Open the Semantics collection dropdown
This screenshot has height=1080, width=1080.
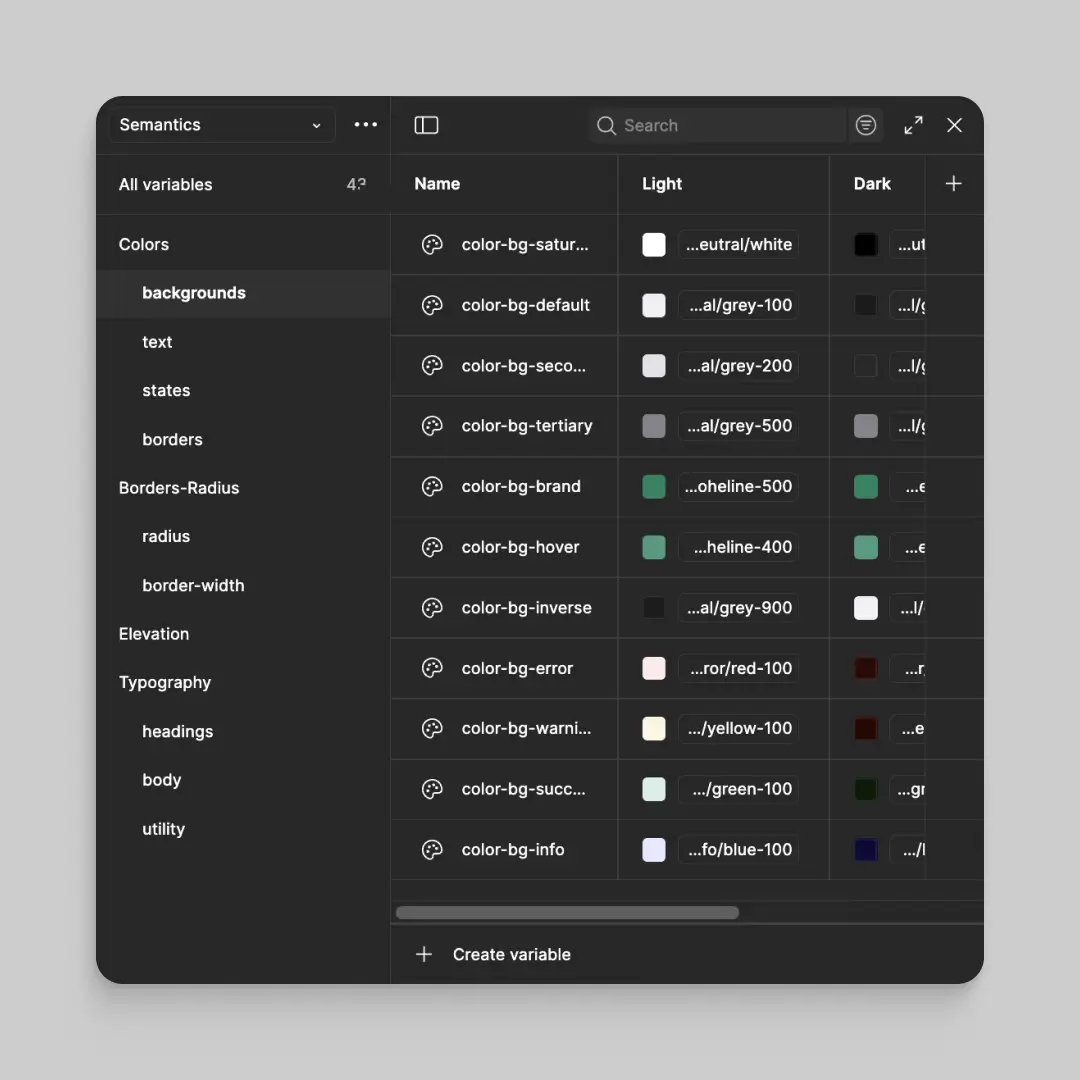(x=220, y=125)
